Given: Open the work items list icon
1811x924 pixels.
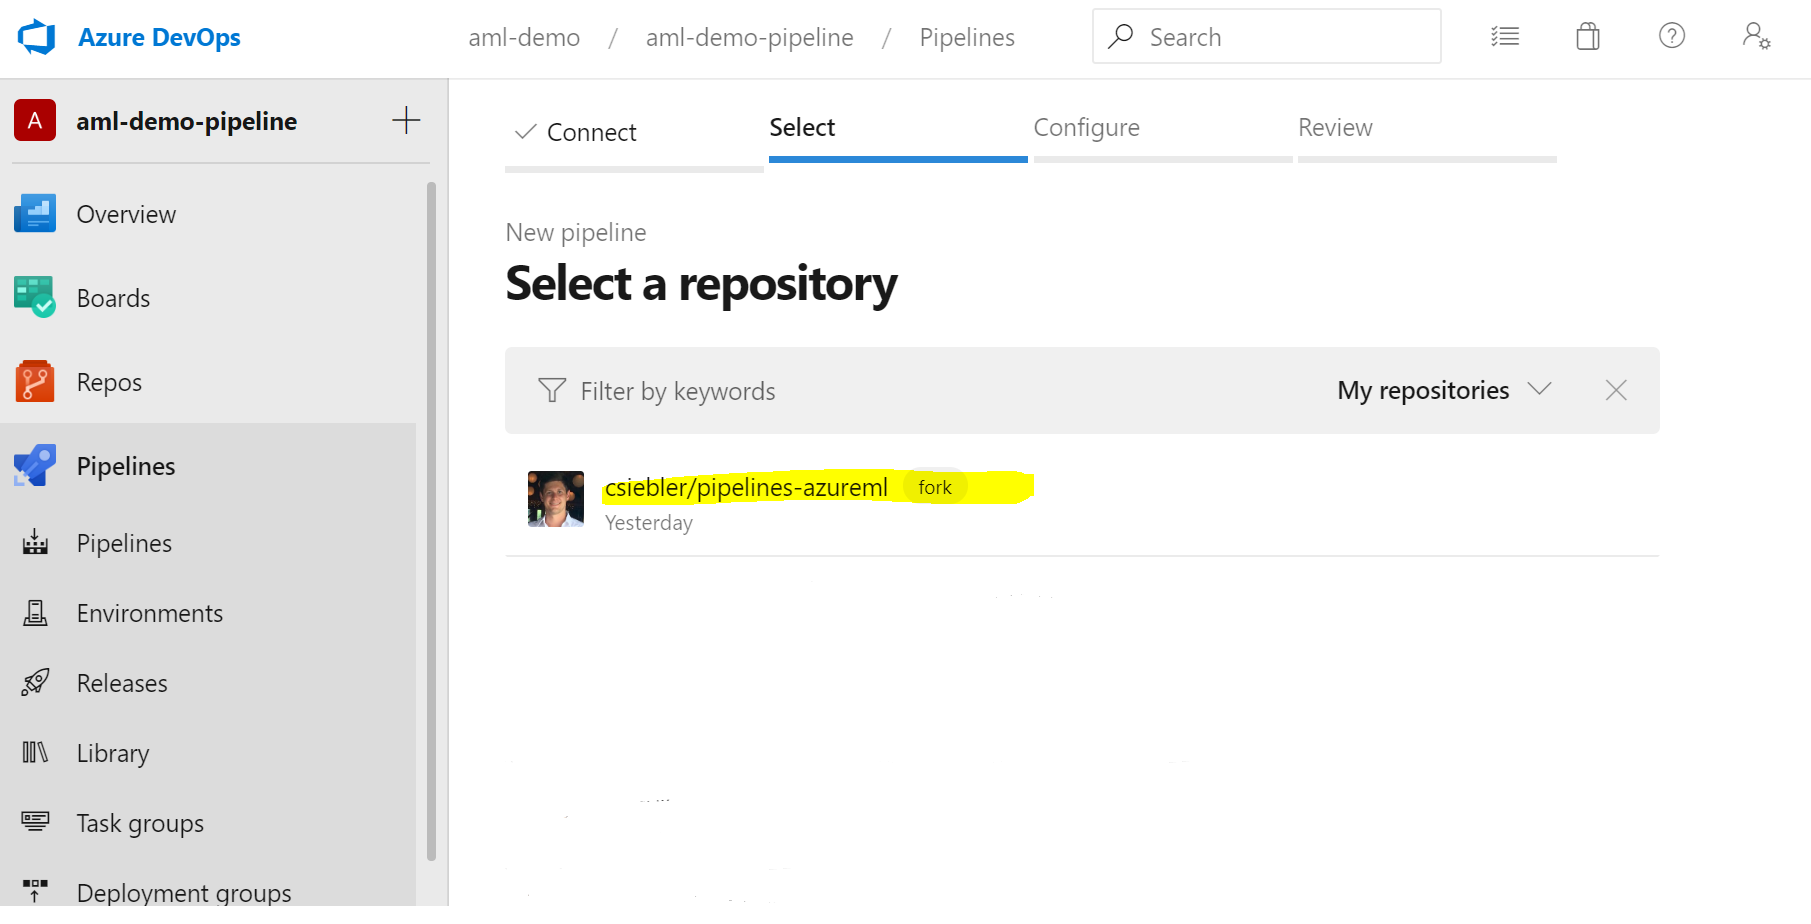Looking at the screenshot, I should click(1505, 37).
